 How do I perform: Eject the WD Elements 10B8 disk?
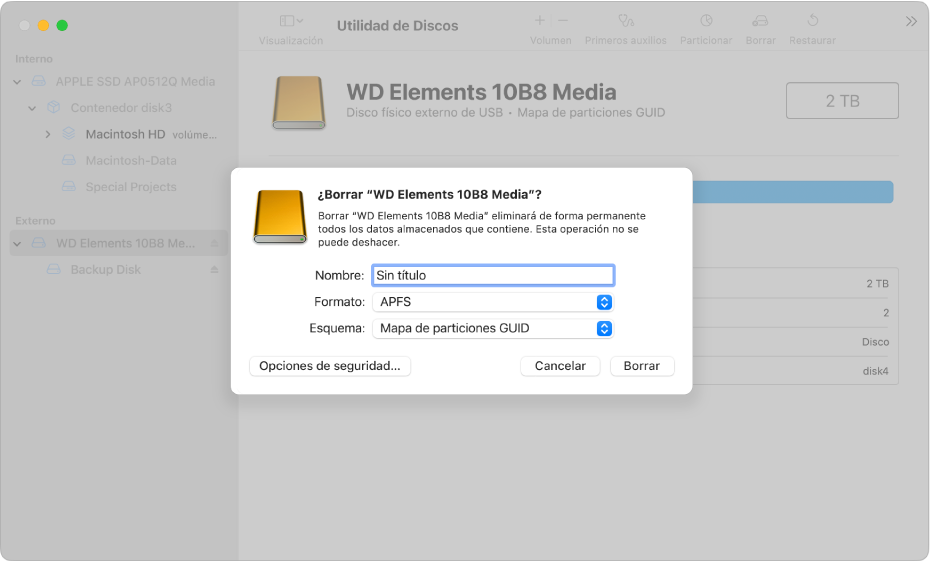coord(214,243)
